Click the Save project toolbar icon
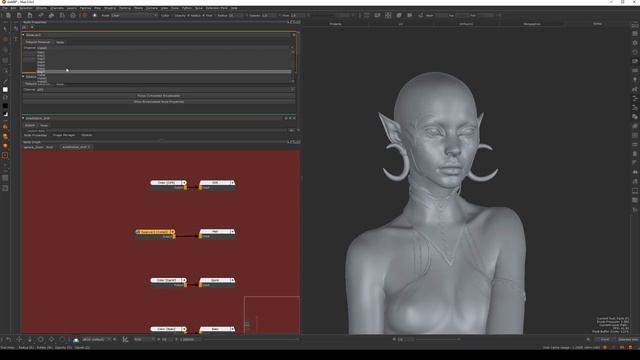The image size is (640, 360). point(30,16)
